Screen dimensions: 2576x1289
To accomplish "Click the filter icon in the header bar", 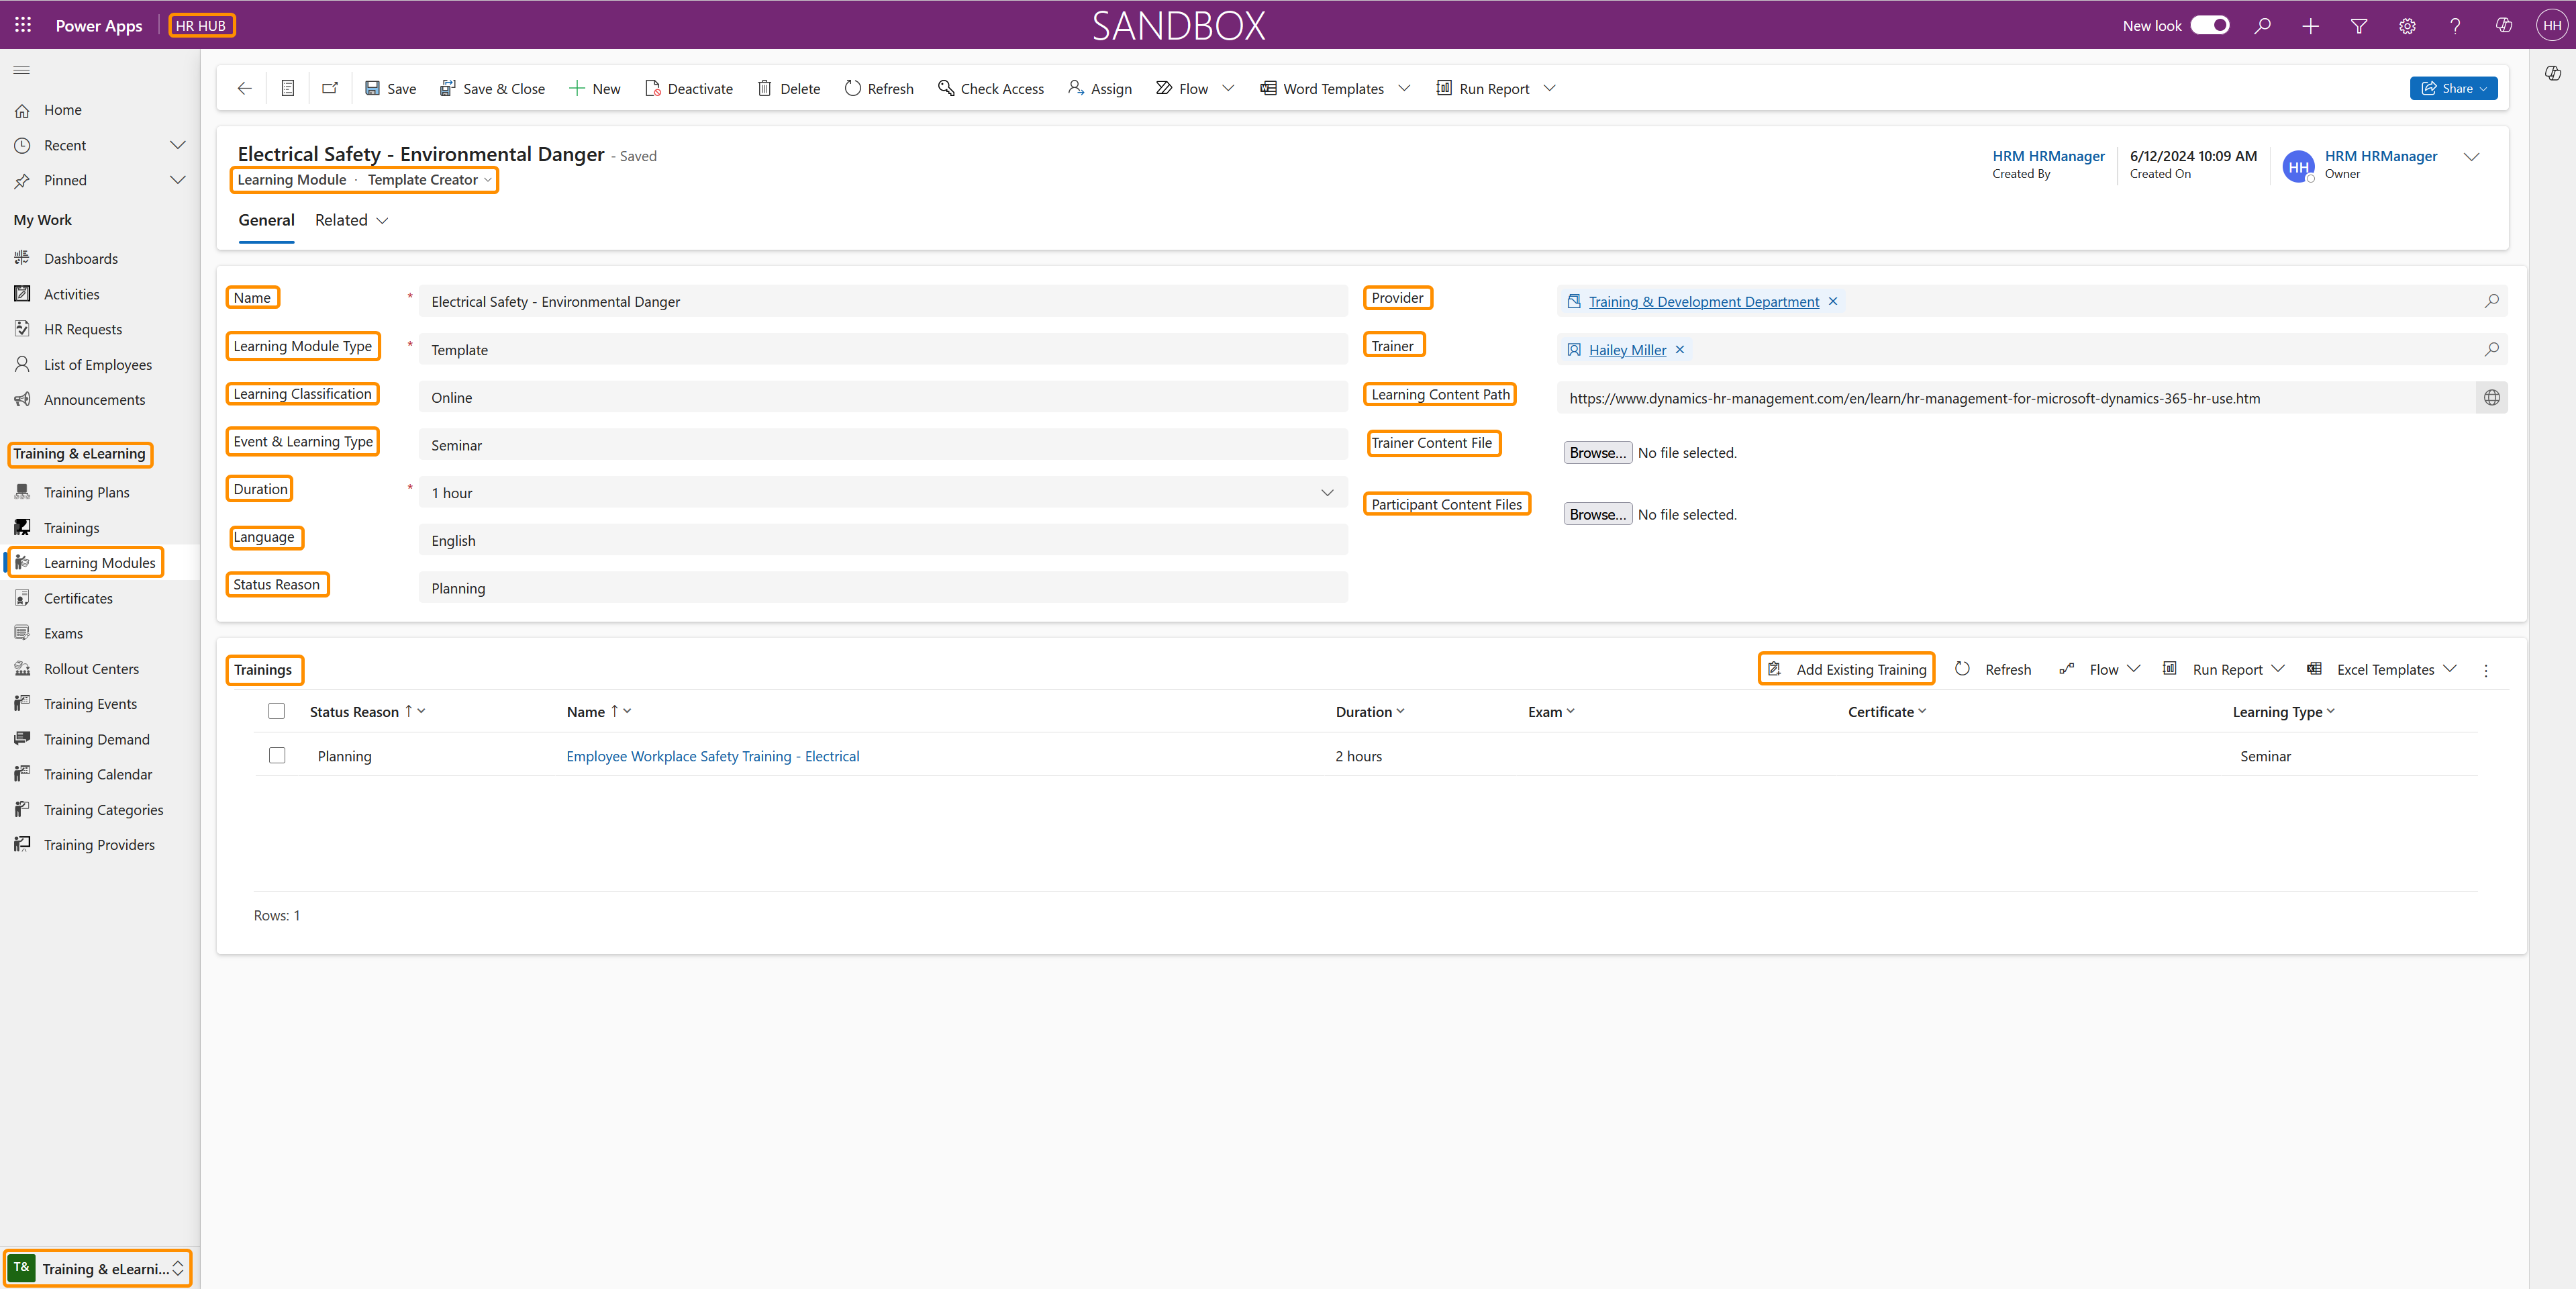I will (x=2359, y=25).
